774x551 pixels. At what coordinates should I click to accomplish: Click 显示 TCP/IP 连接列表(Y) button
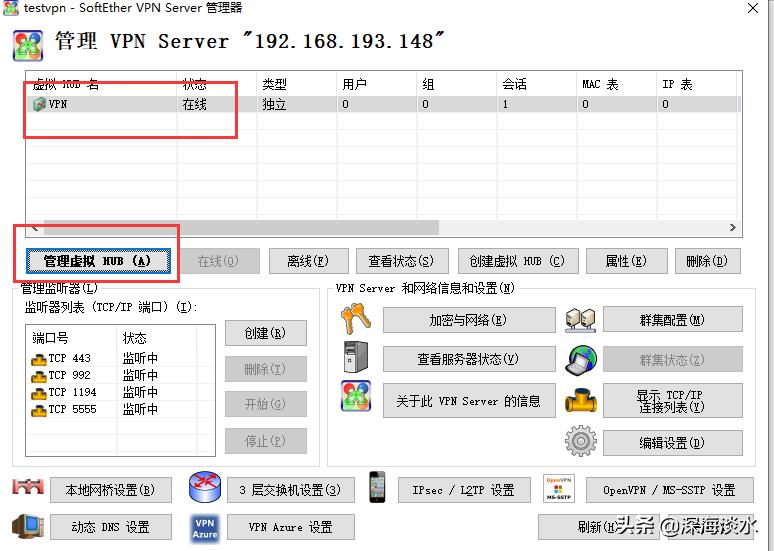[x=672, y=400]
